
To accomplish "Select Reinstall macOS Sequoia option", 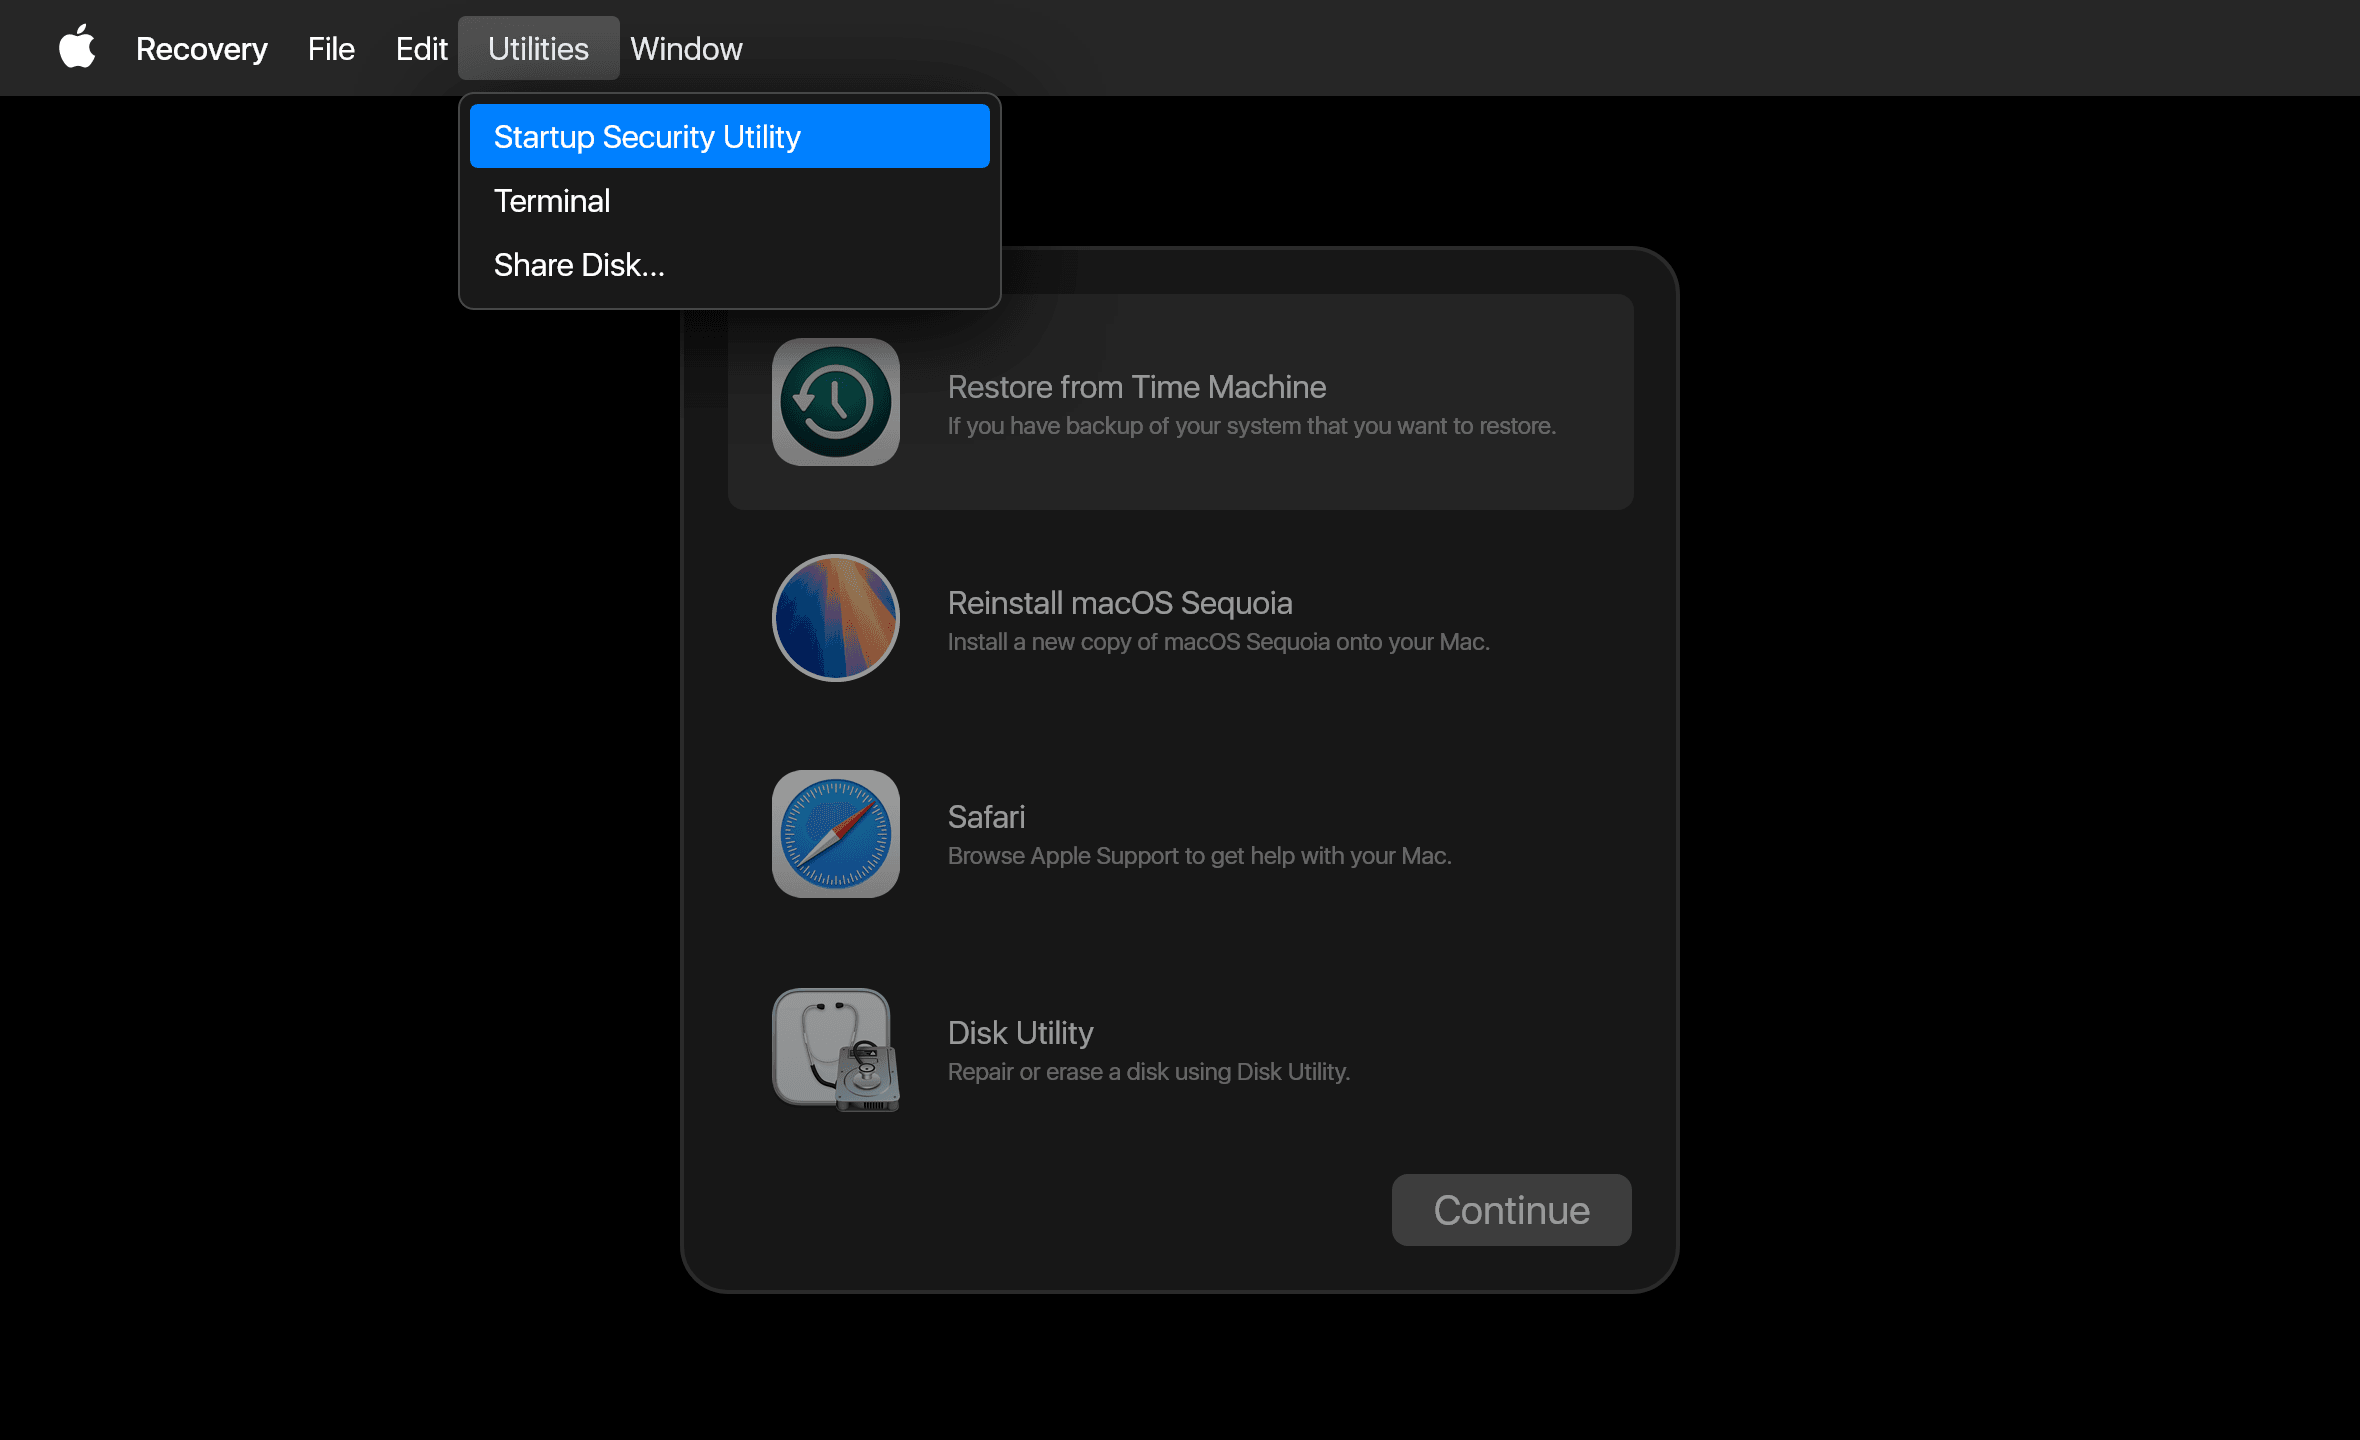I will [x=1180, y=618].
